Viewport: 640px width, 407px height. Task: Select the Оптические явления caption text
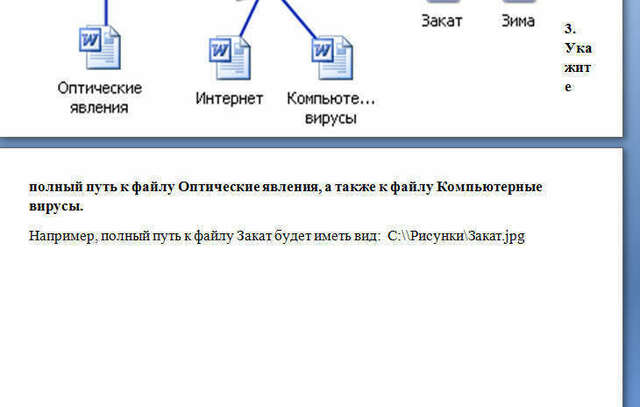(x=100, y=98)
